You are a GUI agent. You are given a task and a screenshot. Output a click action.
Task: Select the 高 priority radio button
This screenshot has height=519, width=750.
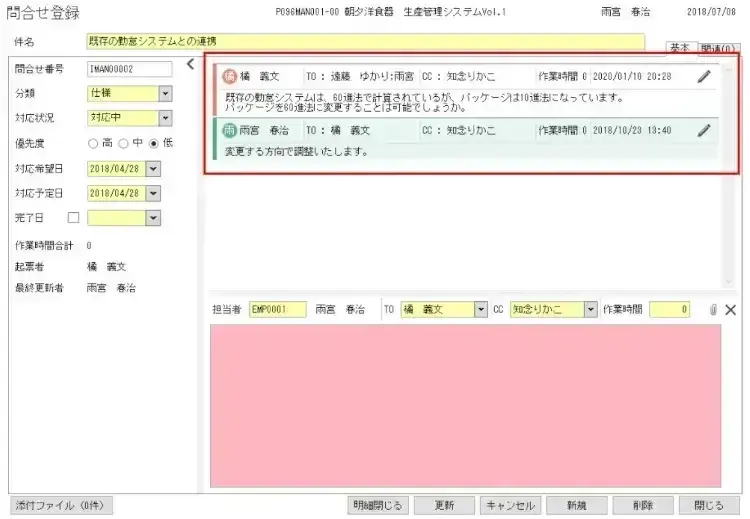(x=93, y=144)
